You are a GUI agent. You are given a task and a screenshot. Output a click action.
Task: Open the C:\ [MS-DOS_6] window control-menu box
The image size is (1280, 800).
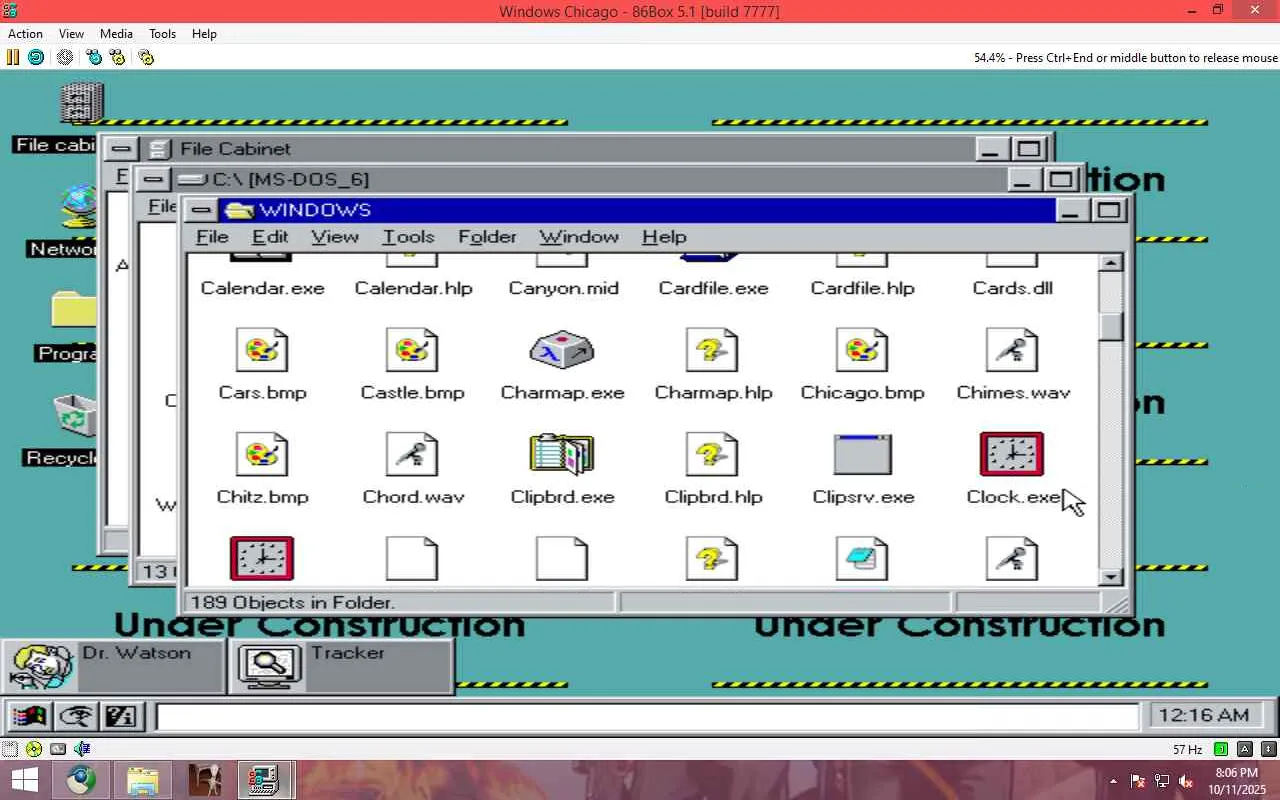point(152,180)
